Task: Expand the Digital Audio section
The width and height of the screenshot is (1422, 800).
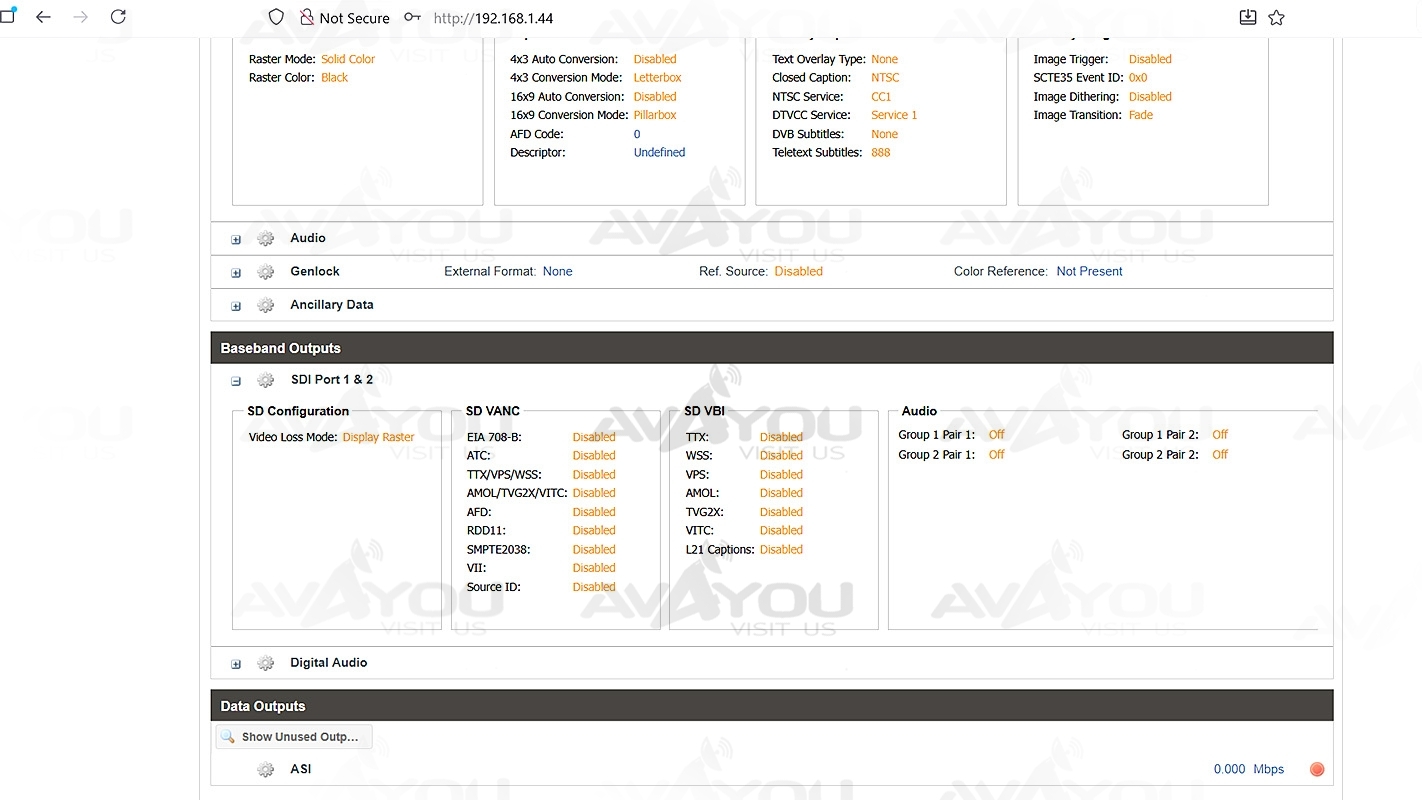Action: click(x=236, y=664)
